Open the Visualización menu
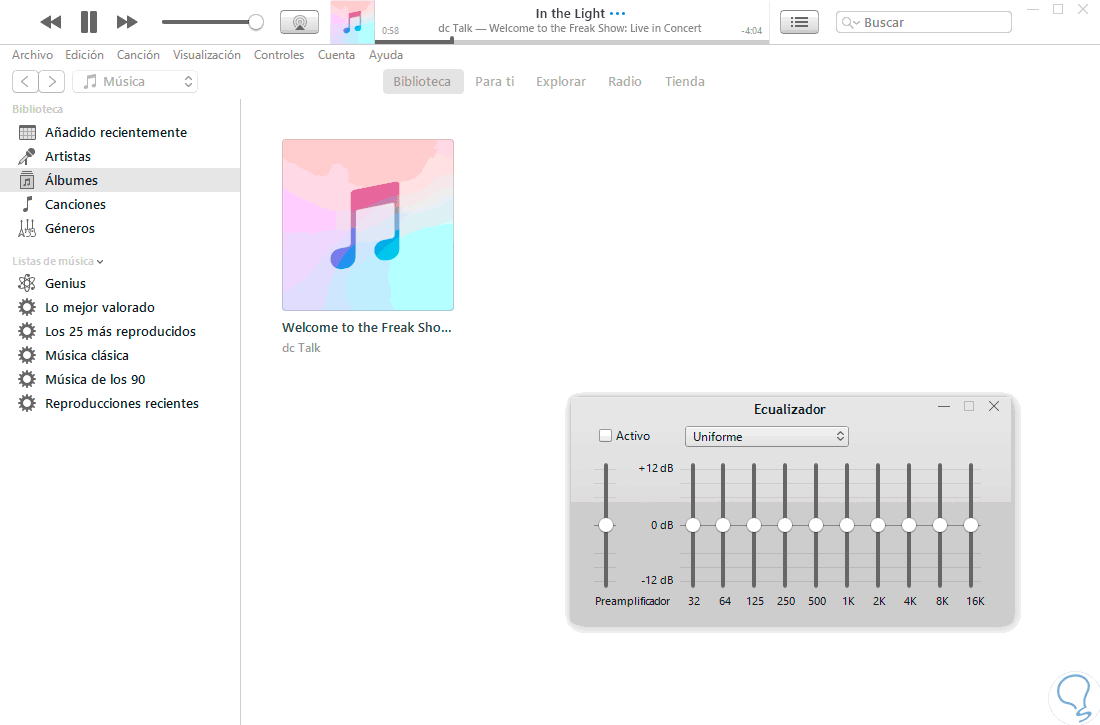1100x725 pixels. [x=206, y=55]
